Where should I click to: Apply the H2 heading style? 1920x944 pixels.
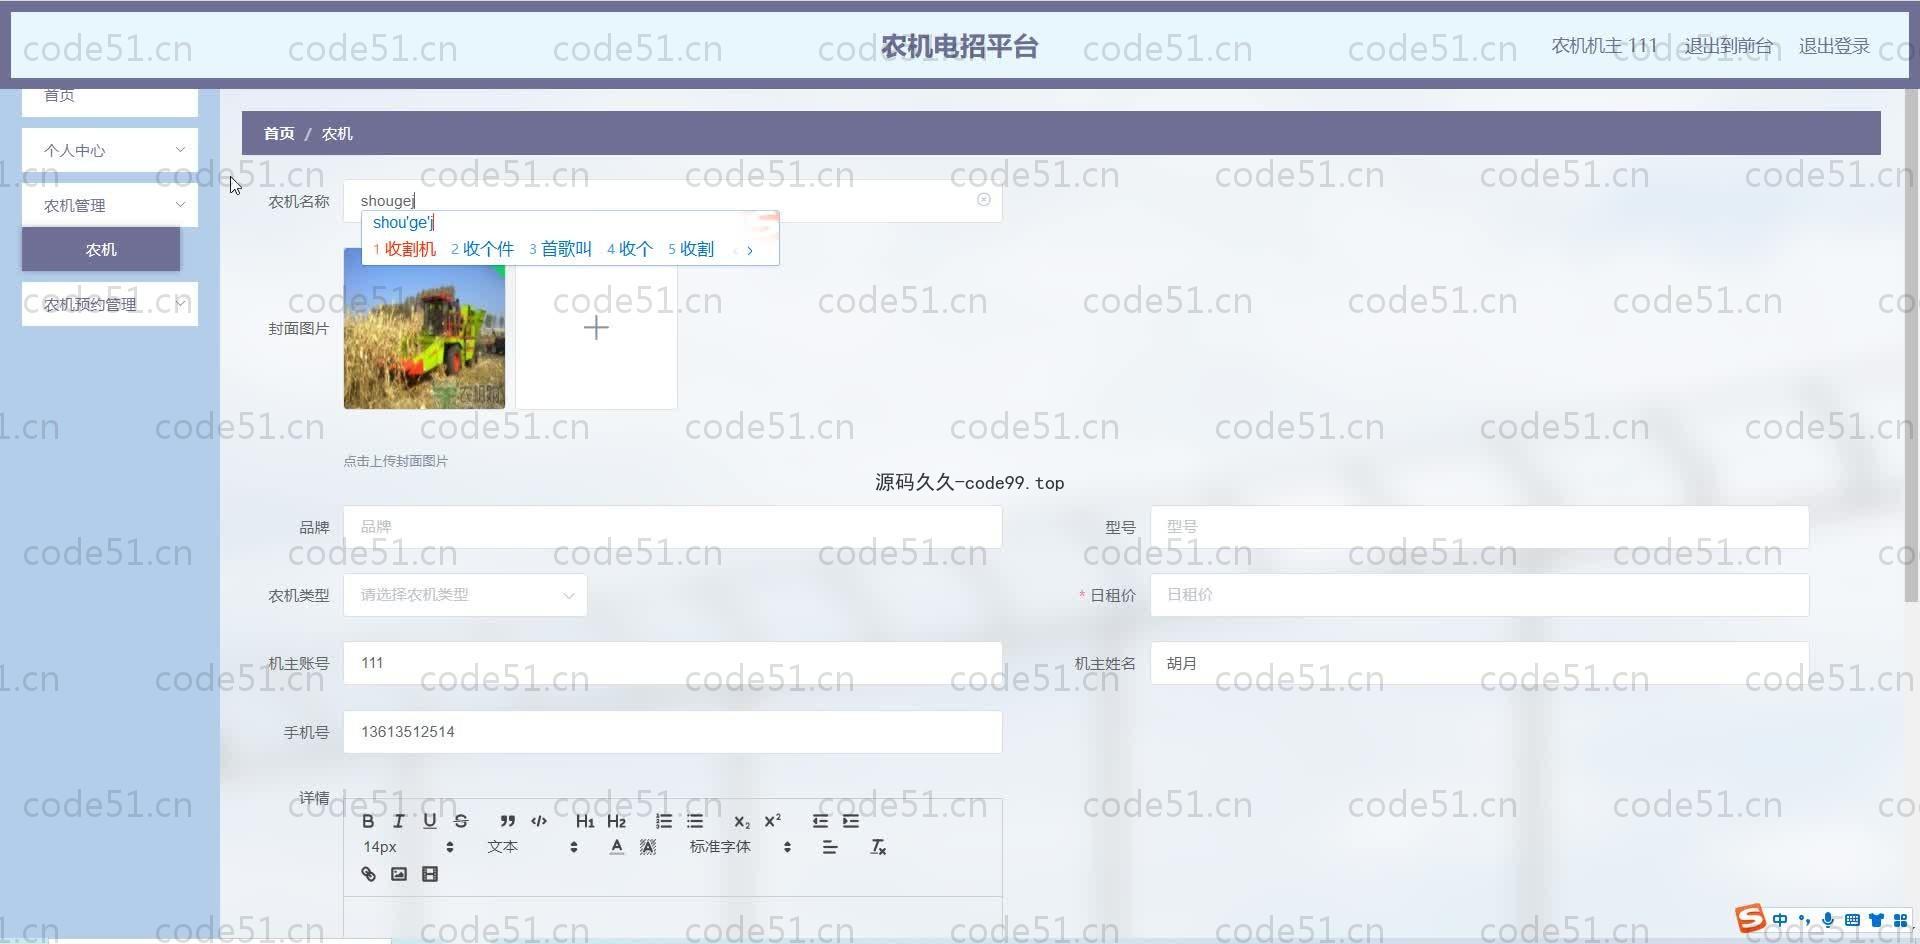[x=616, y=821]
